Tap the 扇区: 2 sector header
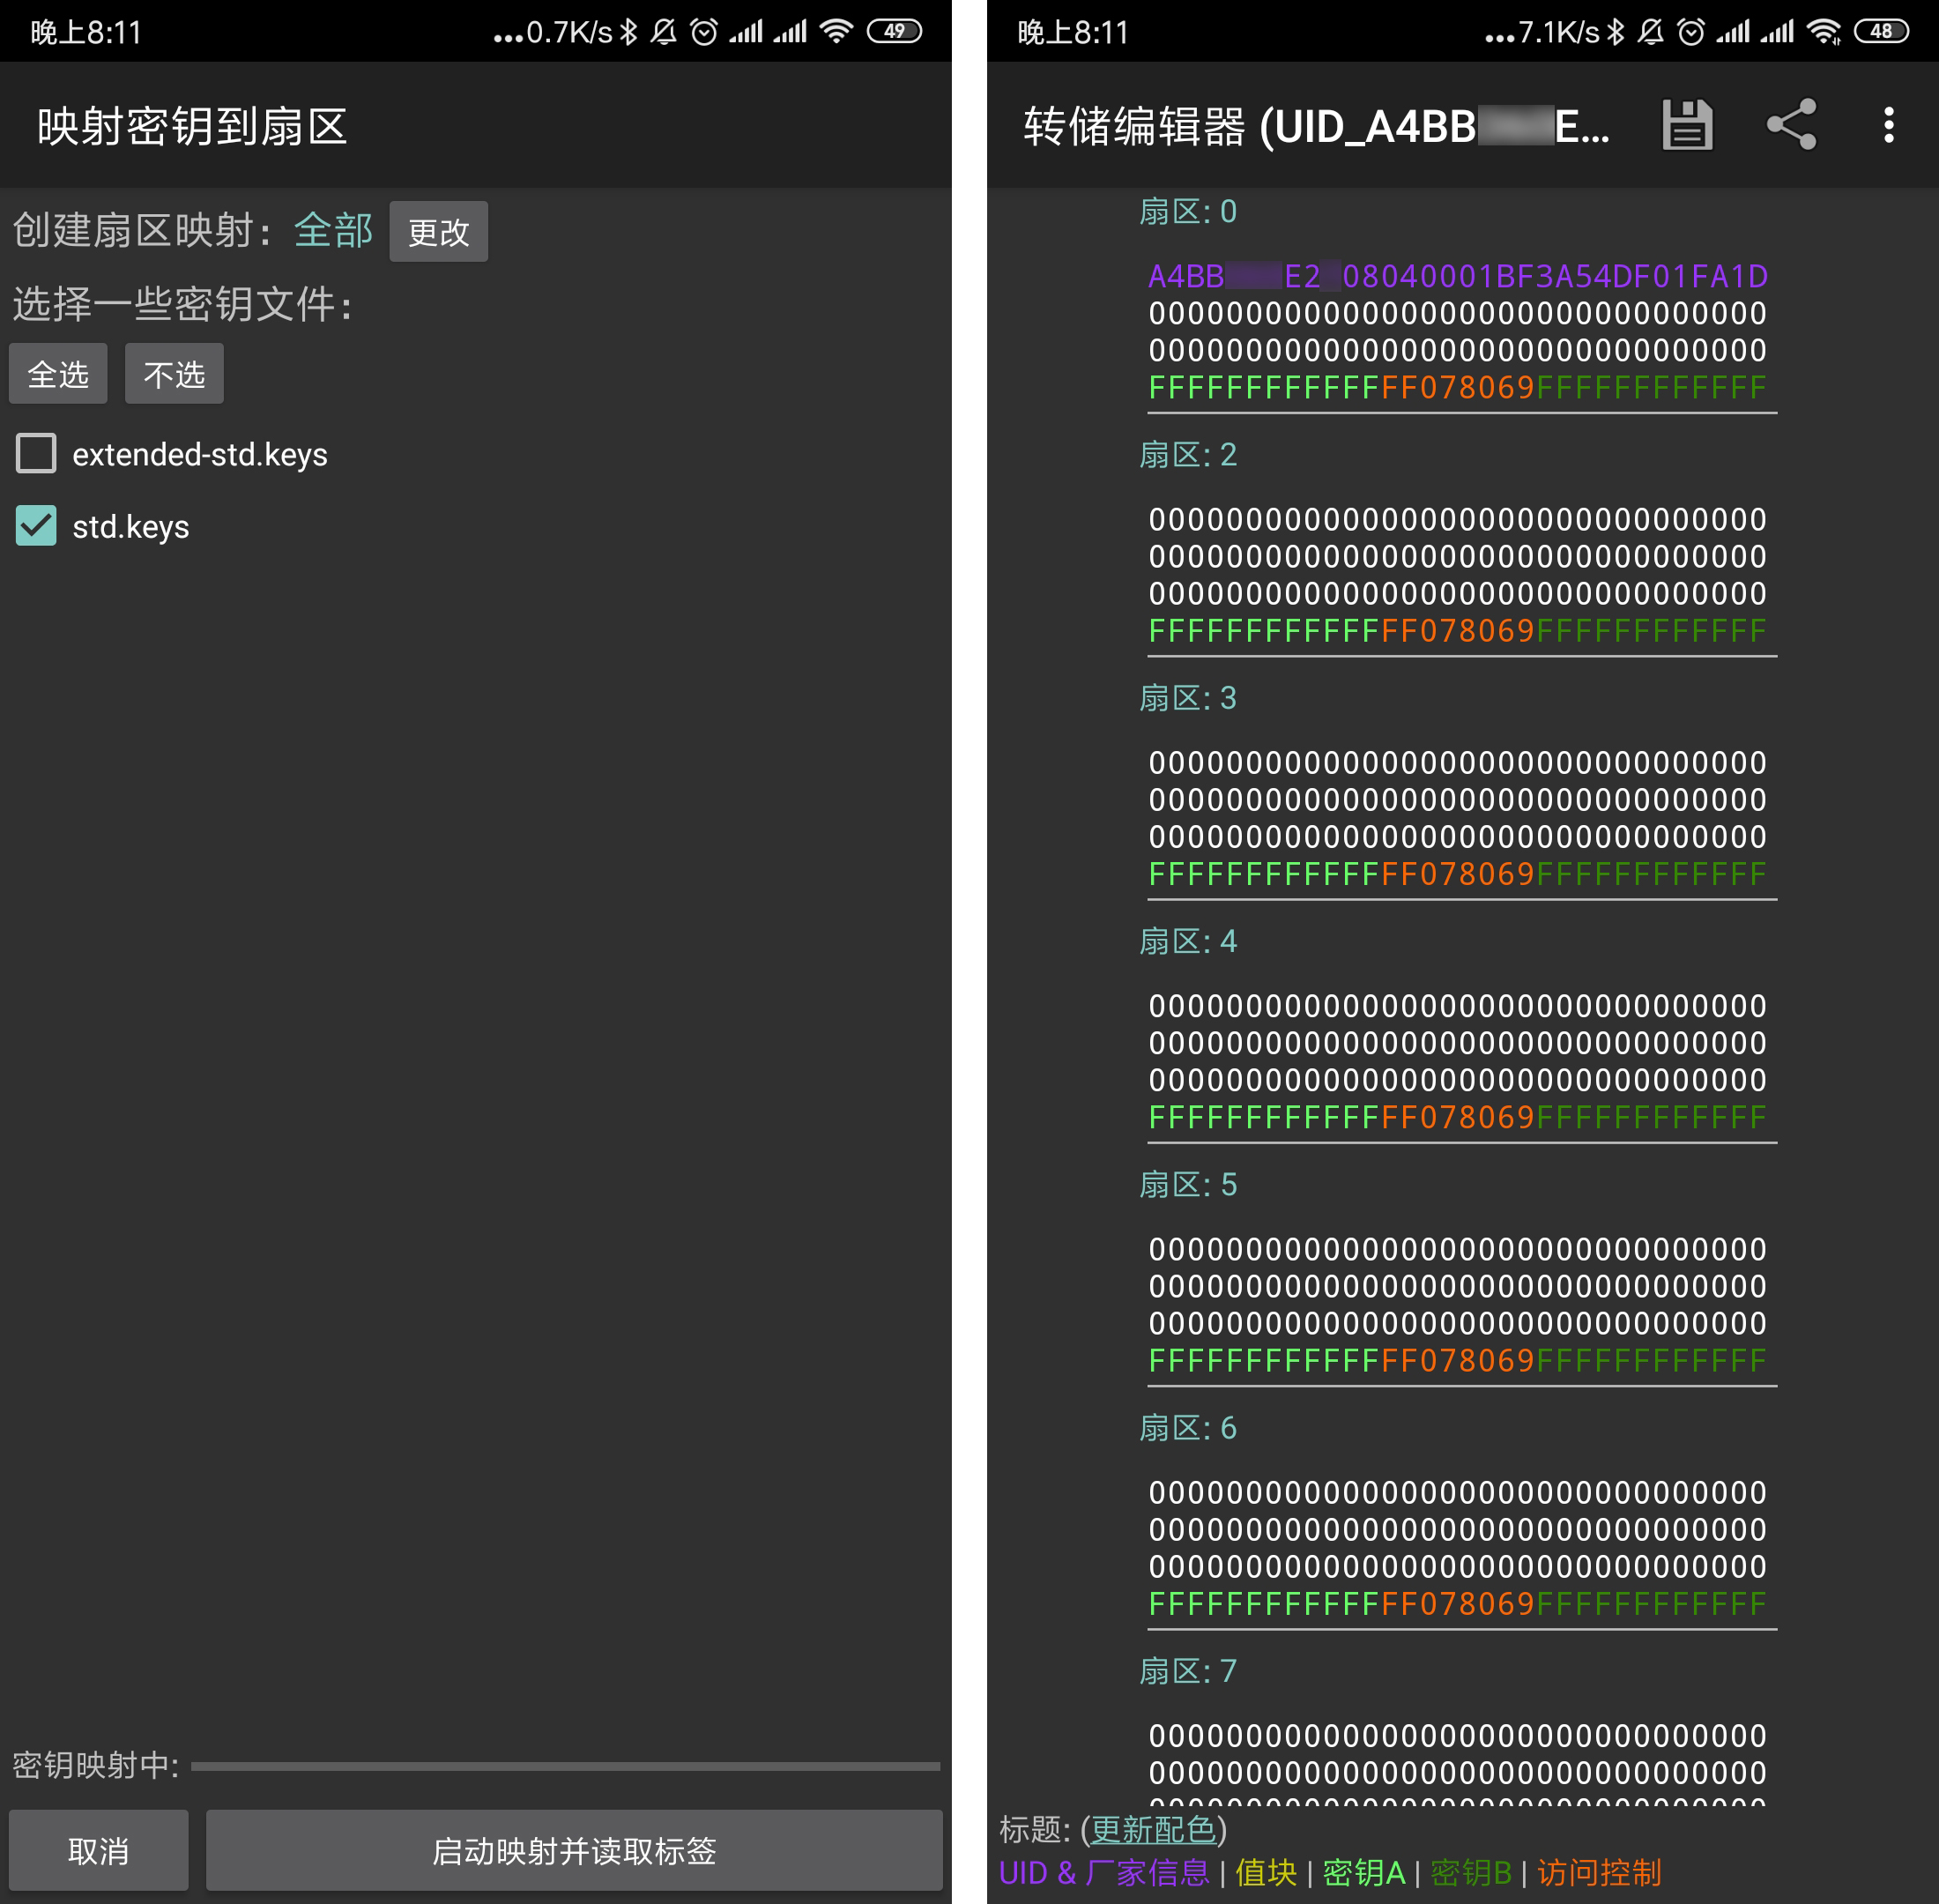This screenshot has height=1904, width=1939. (x=1187, y=455)
